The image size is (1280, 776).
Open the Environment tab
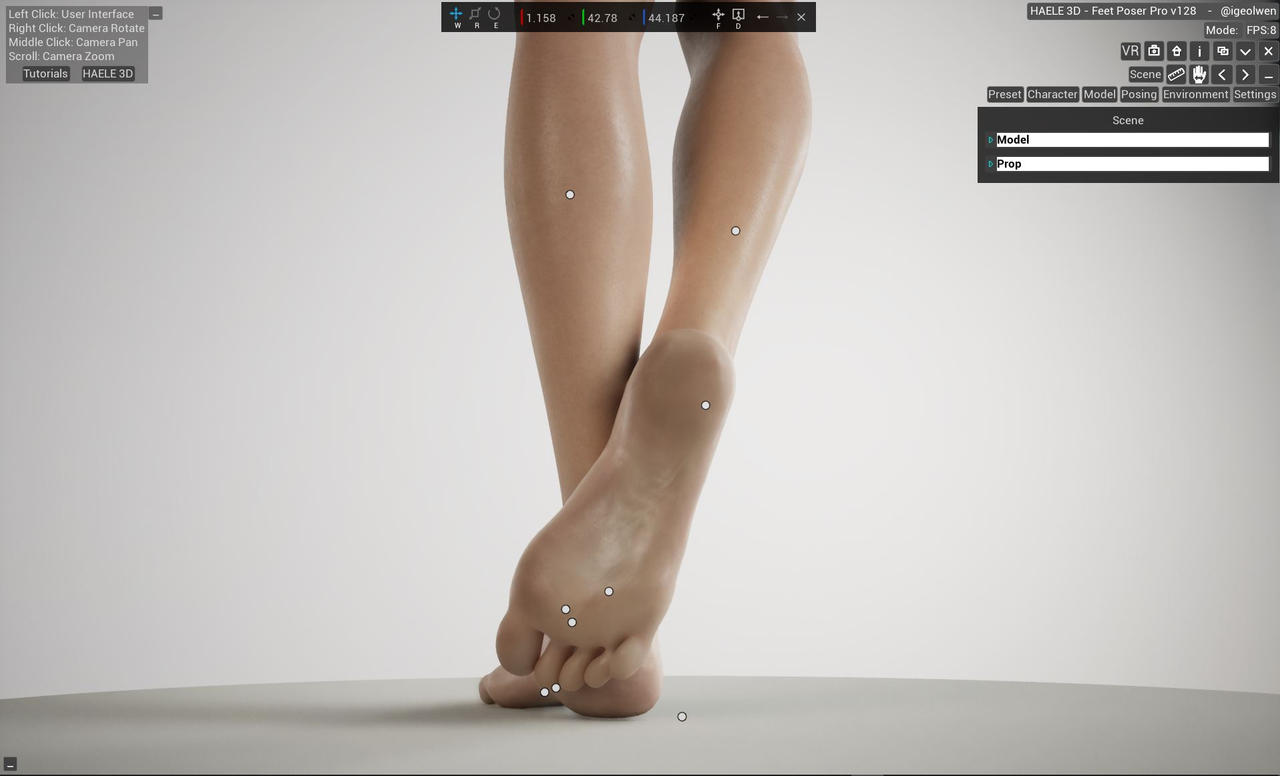[x=1195, y=94]
